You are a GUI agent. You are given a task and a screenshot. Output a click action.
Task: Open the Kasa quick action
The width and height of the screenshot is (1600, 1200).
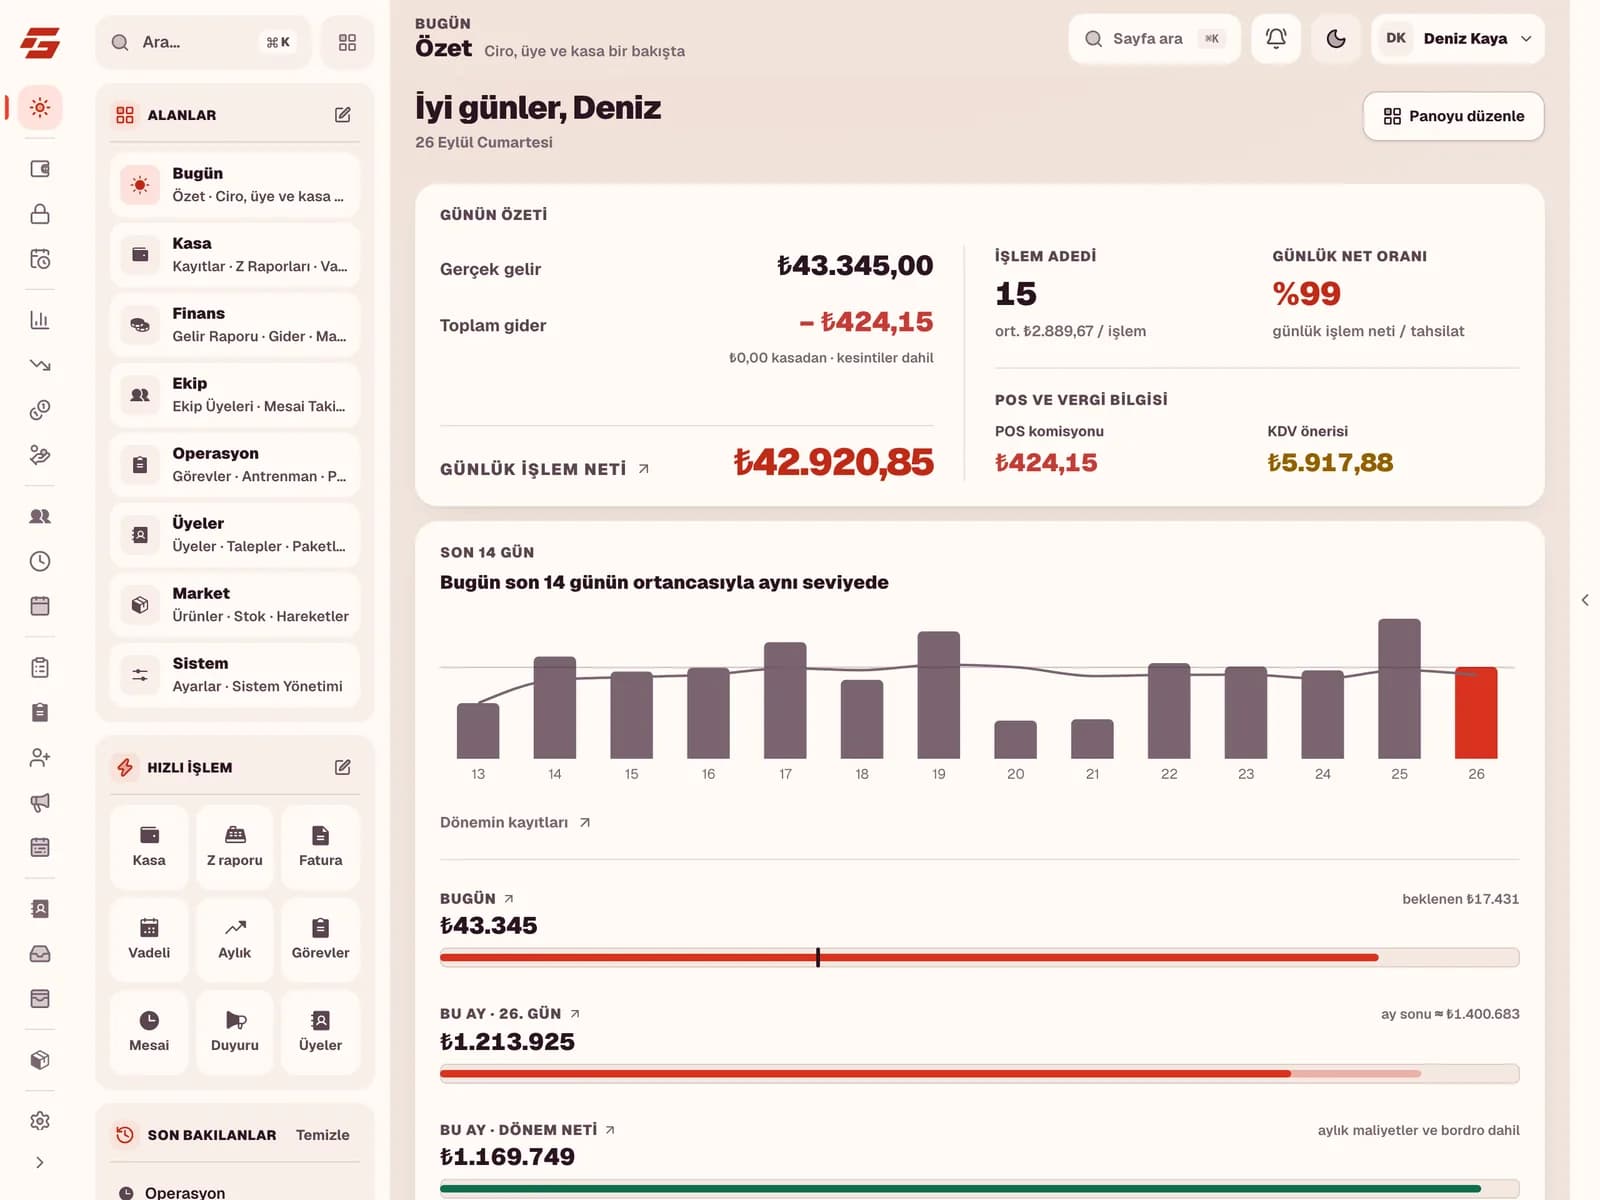[x=149, y=847]
